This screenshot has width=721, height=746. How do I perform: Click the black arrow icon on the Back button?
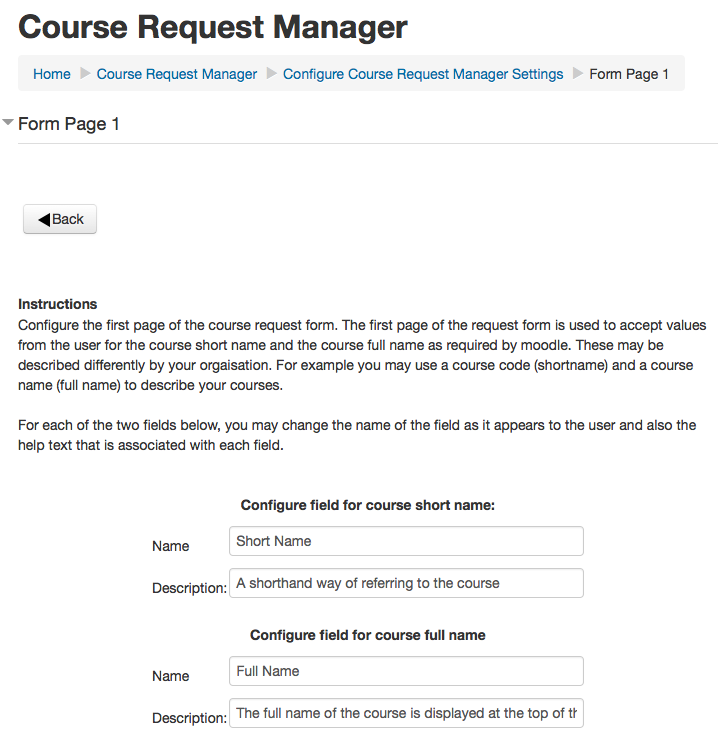pos(44,219)
